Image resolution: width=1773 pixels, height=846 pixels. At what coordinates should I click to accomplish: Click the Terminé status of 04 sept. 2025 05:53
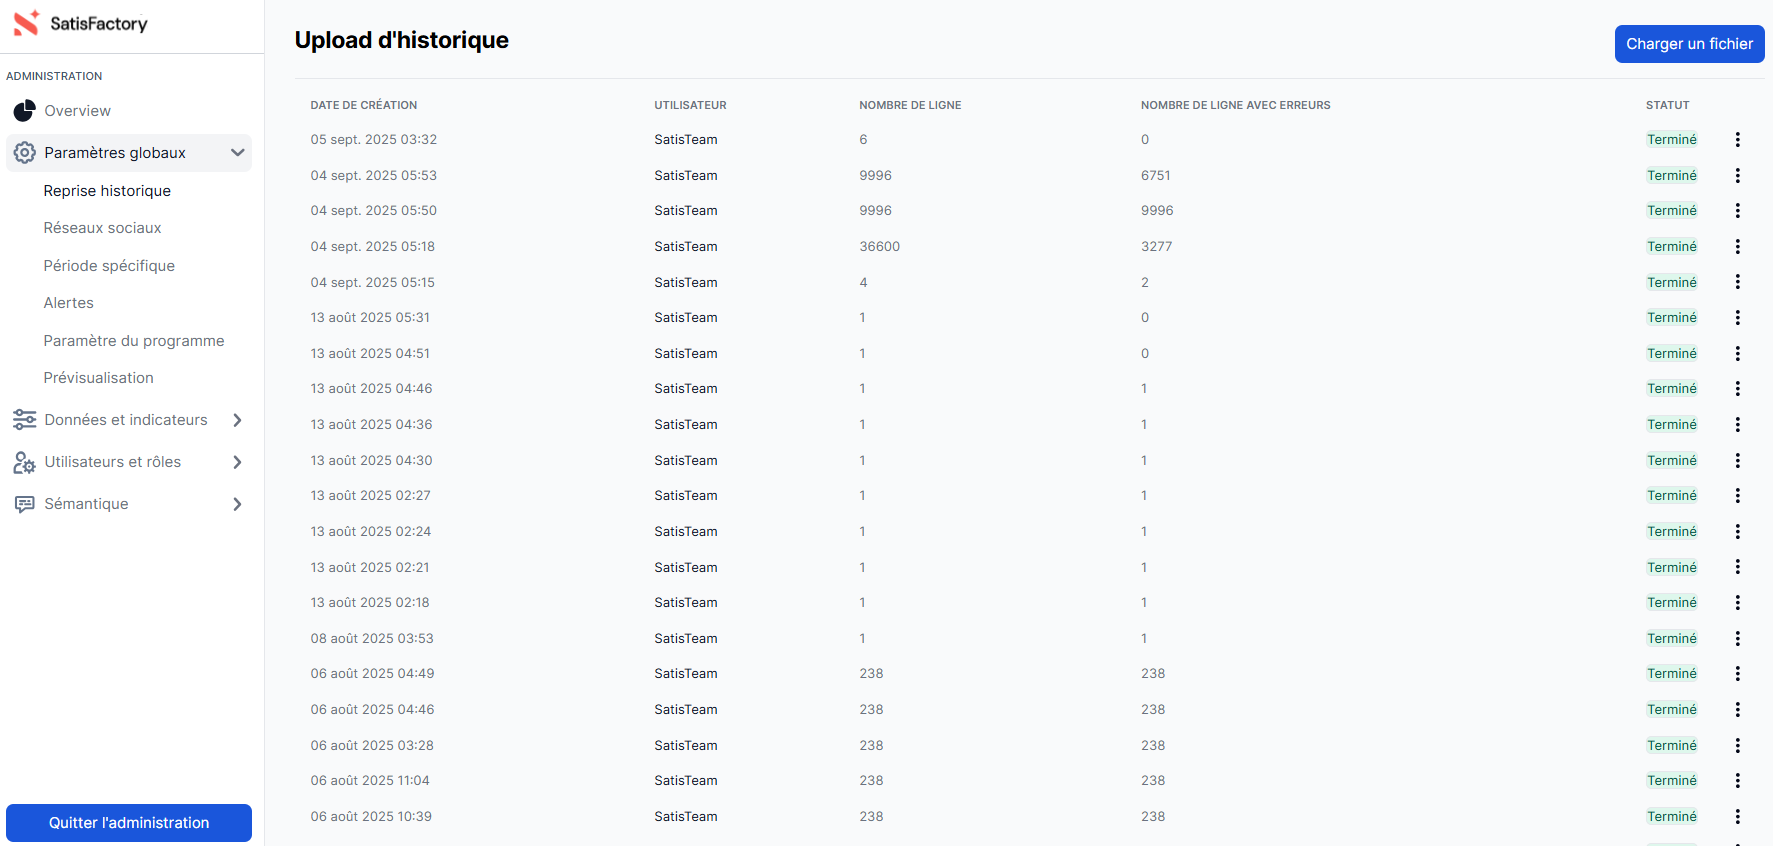1671,176
